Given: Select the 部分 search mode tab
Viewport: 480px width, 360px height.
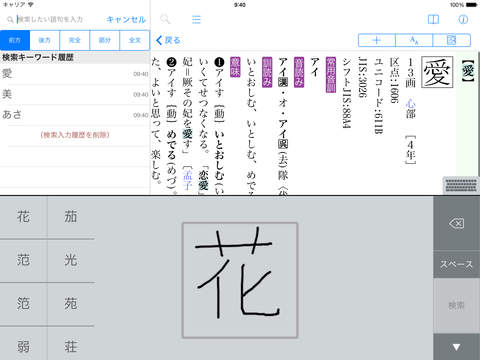Looking at the screenshot, I should 105,40.
